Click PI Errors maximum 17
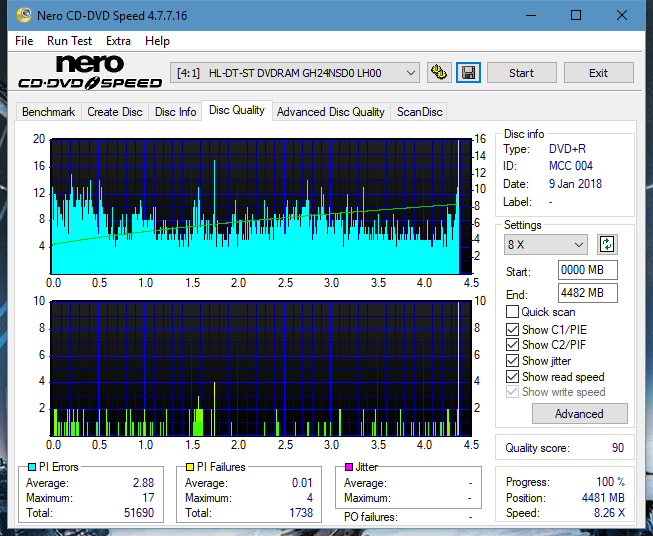 tap(148, 498)
